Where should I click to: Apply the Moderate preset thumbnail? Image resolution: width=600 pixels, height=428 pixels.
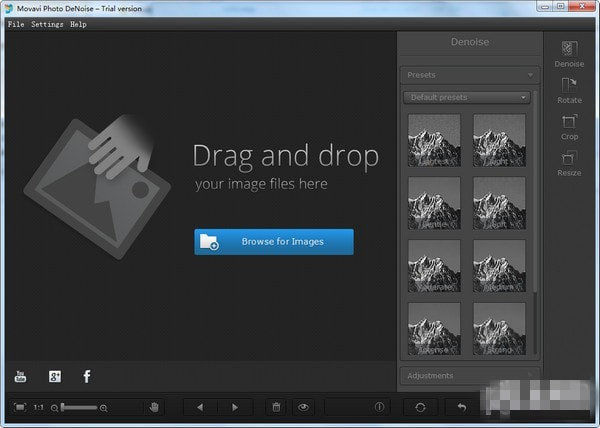(434, 266)
